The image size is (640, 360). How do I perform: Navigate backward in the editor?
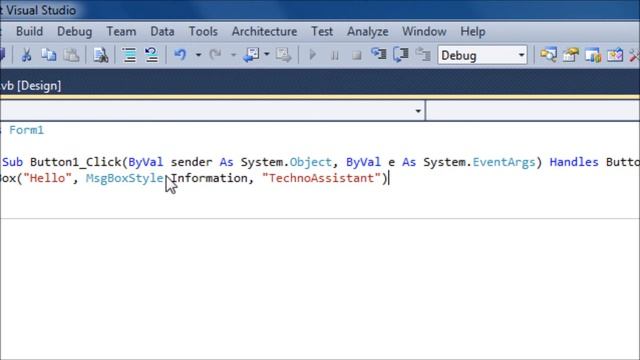click(x=251, y=55)
